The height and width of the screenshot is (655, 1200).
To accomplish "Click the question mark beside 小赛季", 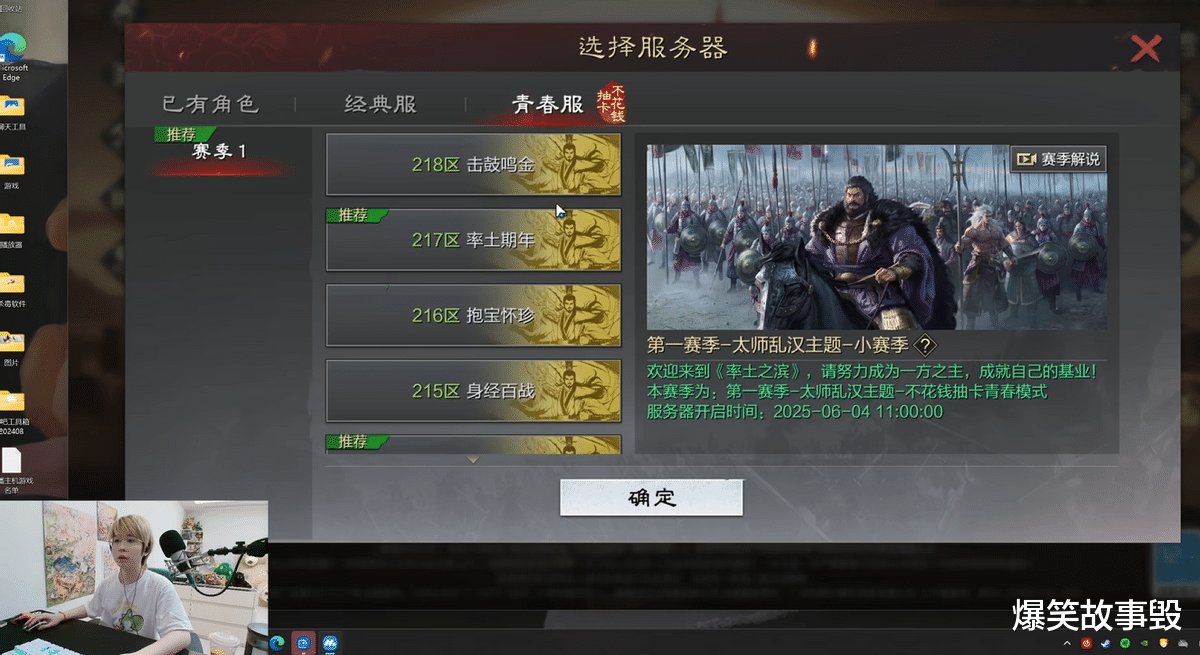I will 926,345.
